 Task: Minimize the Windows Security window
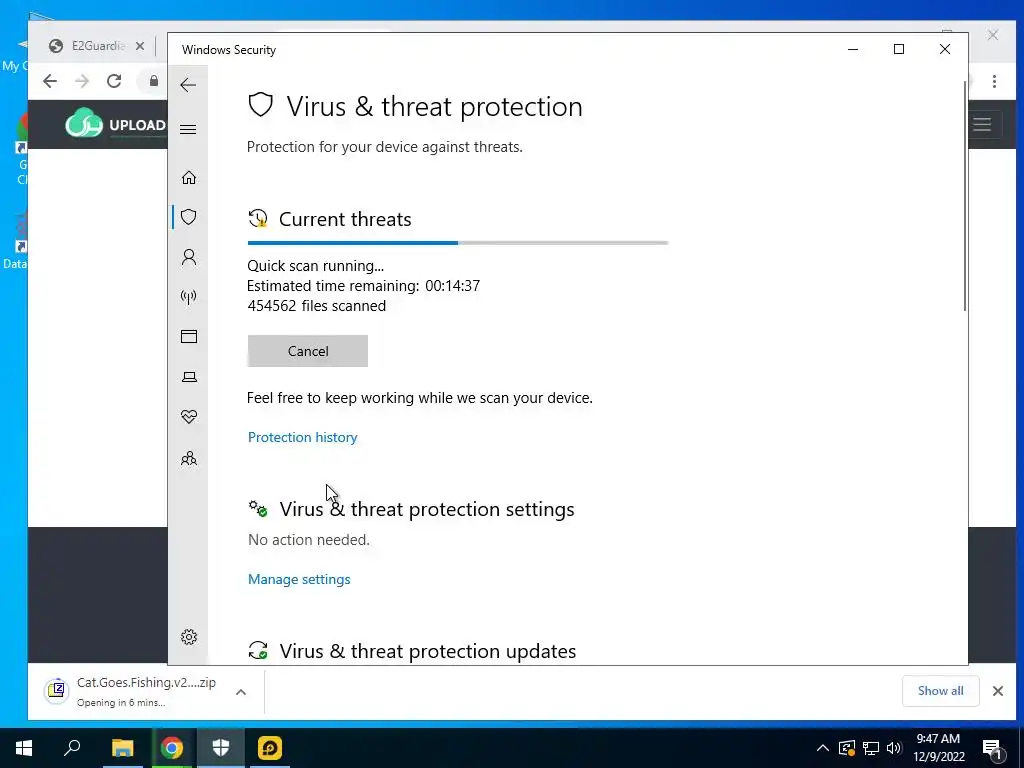click(853, 50)
